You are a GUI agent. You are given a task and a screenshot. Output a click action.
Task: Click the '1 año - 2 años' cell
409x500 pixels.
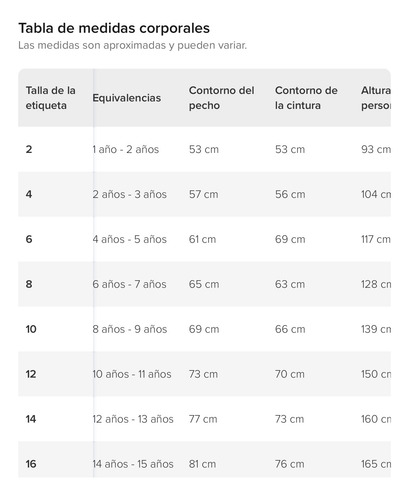click(x=126, y=149)
